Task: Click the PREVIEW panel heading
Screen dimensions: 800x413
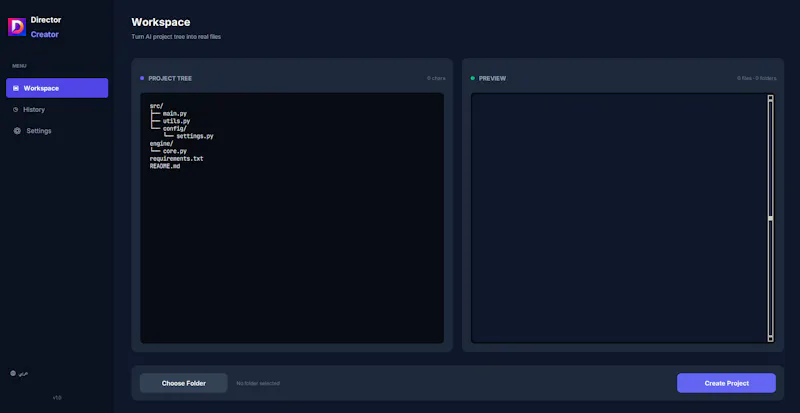Action: pos(492,79)
